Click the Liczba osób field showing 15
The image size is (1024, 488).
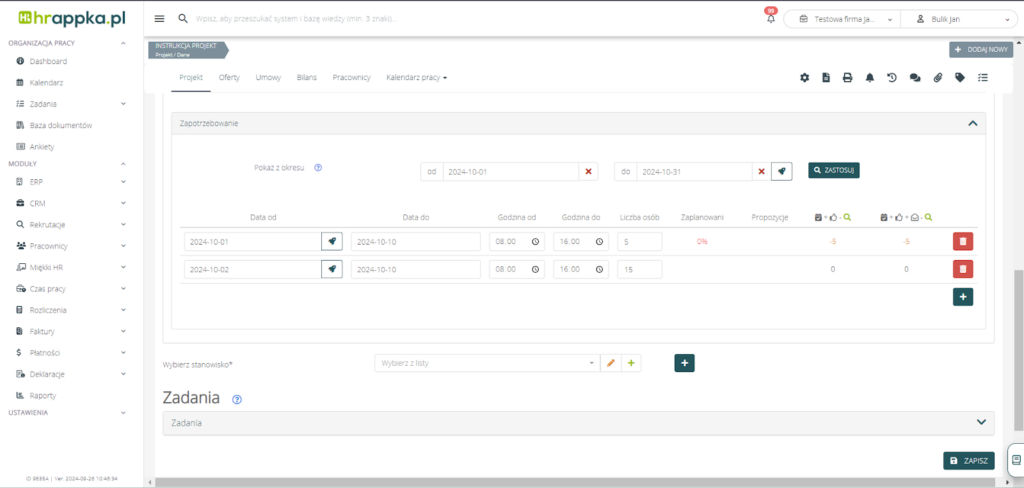(x=639, y=269)
